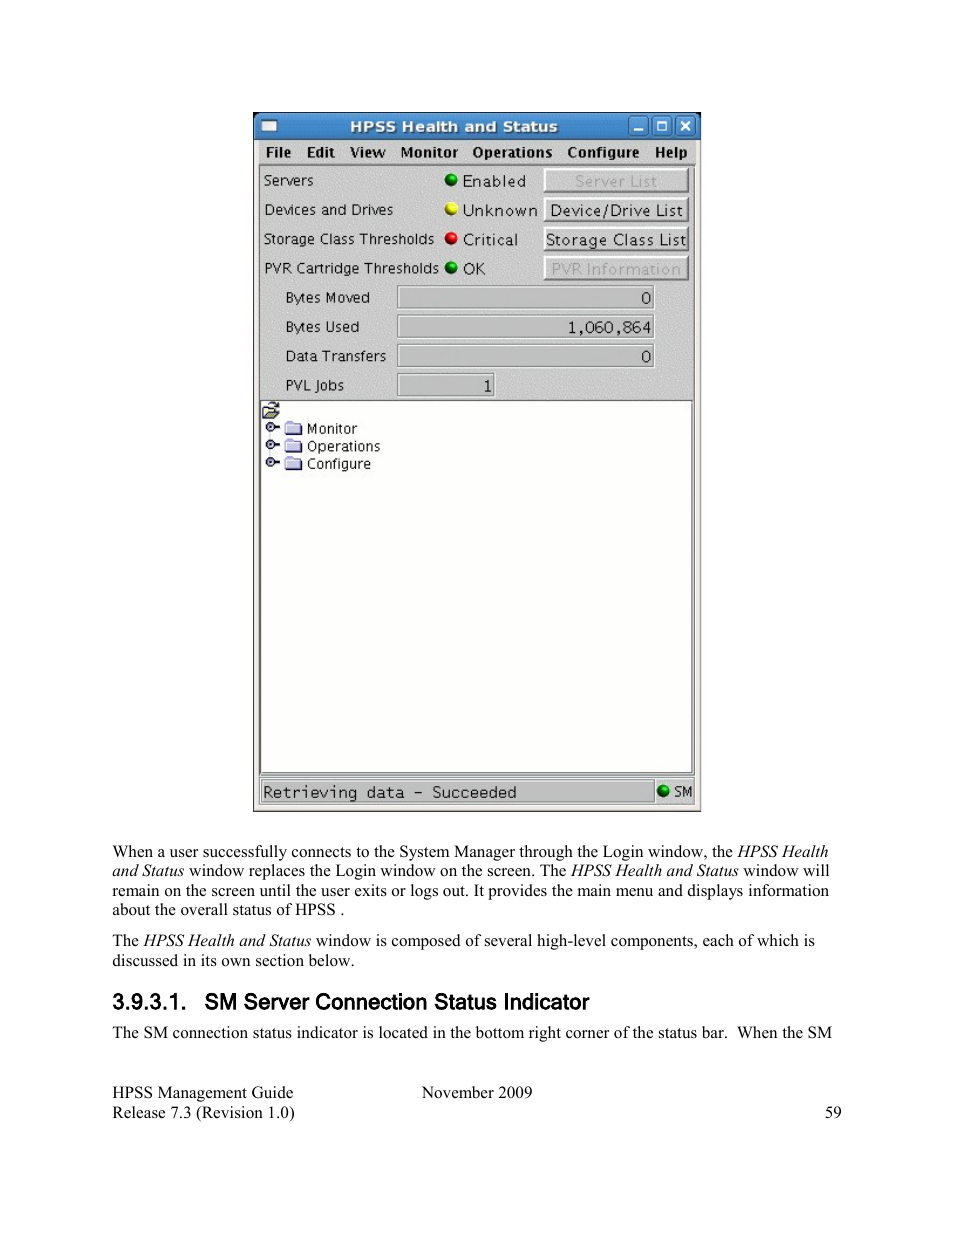Screen dimensions: 954x1235
Task: Click the green SM connection status indicator
Action: 663,791
